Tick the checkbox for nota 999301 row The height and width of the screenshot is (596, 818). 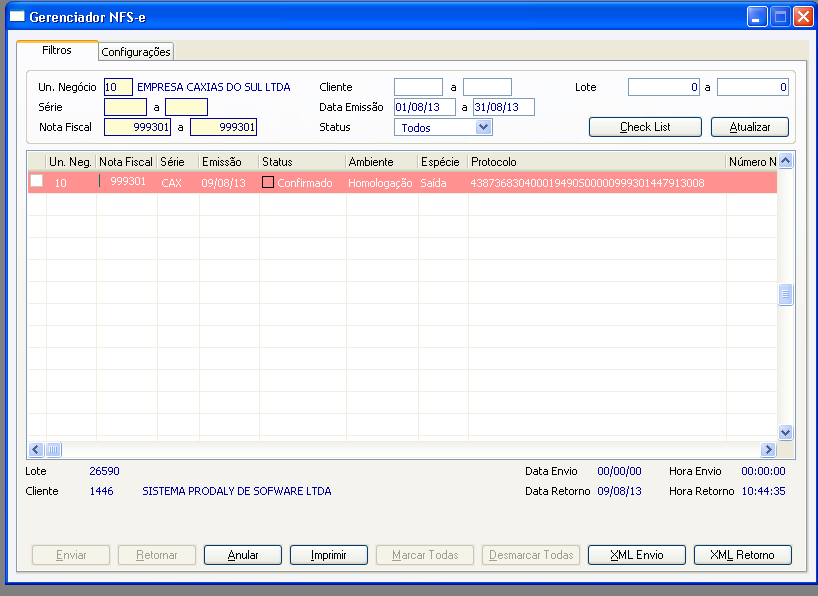[x=37, y=181]
